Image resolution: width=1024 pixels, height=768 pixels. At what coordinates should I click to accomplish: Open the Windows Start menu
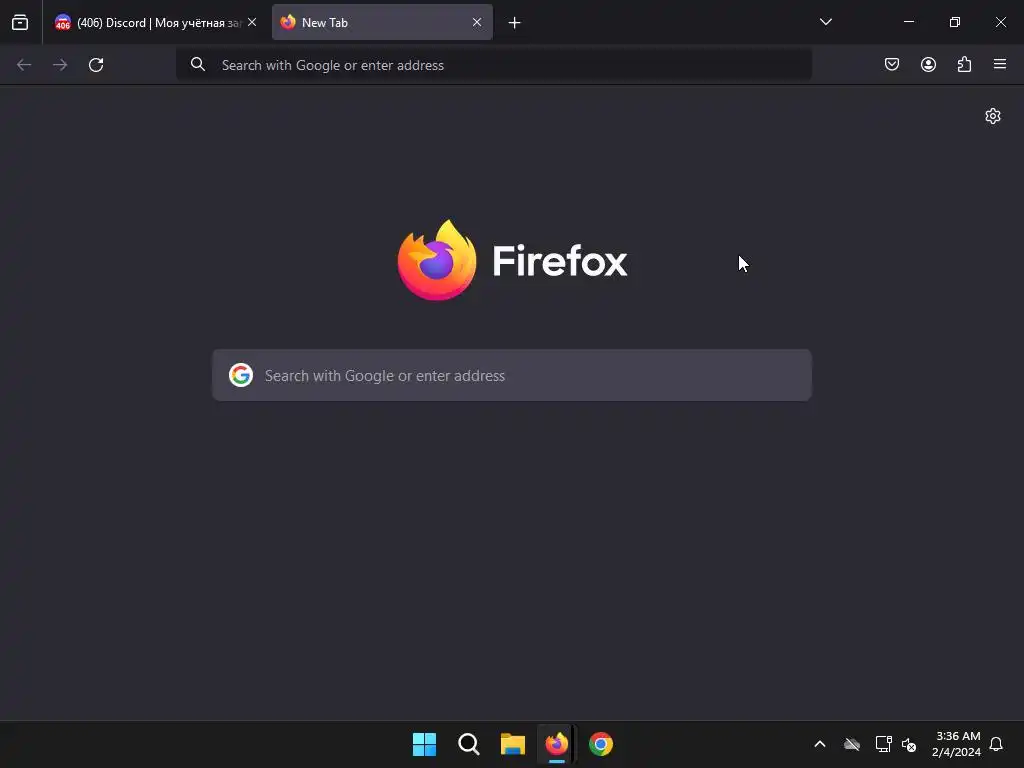click(x=424, y=744)
